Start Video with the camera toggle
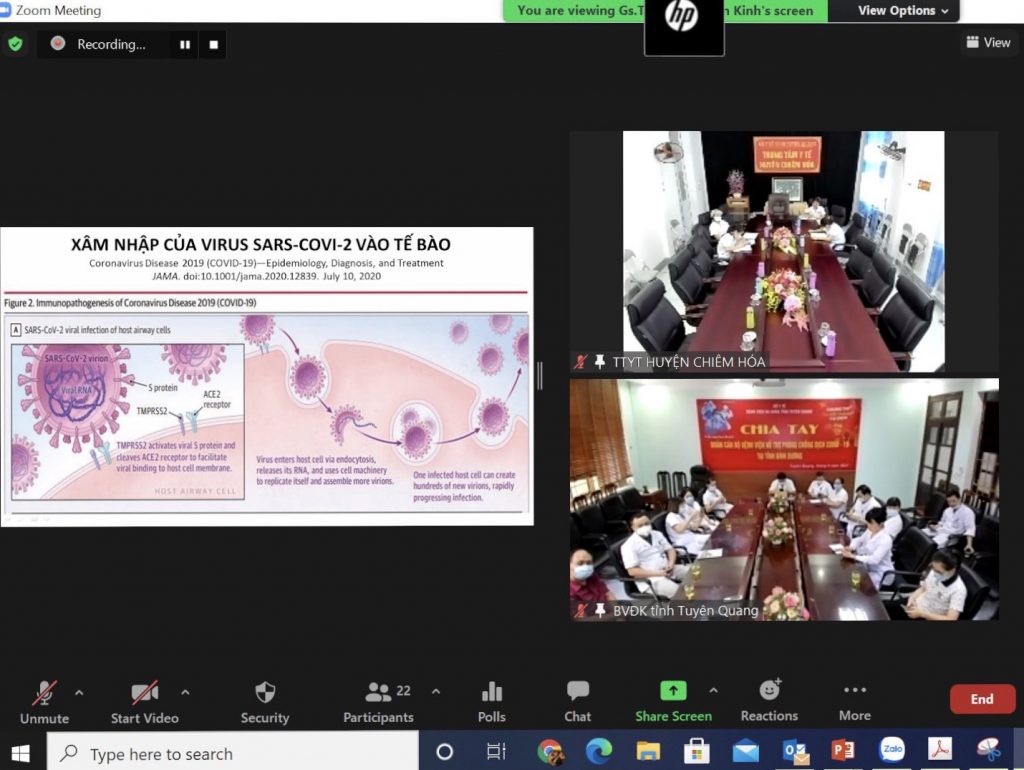Image resolution: width=1024 pixels, height=770 pixels. coord(144,703)
